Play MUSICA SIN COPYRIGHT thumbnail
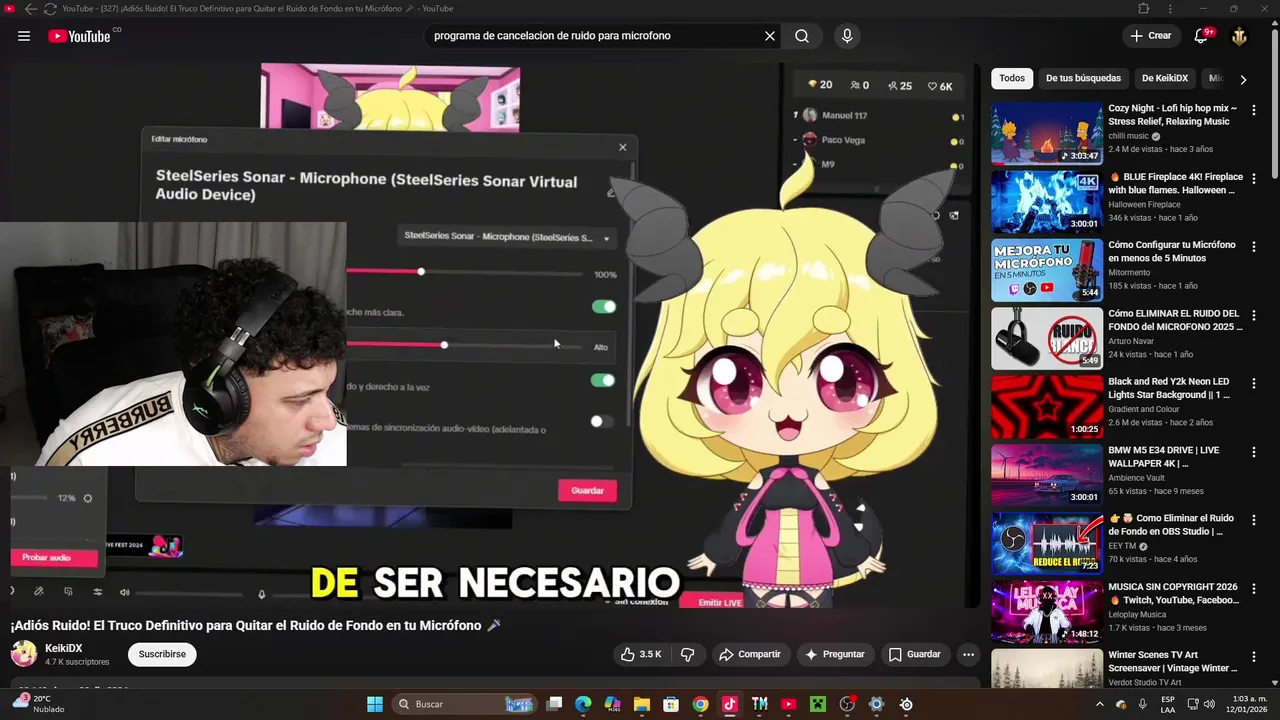This screenshot has height=720, width=1280. point(1047,612)
